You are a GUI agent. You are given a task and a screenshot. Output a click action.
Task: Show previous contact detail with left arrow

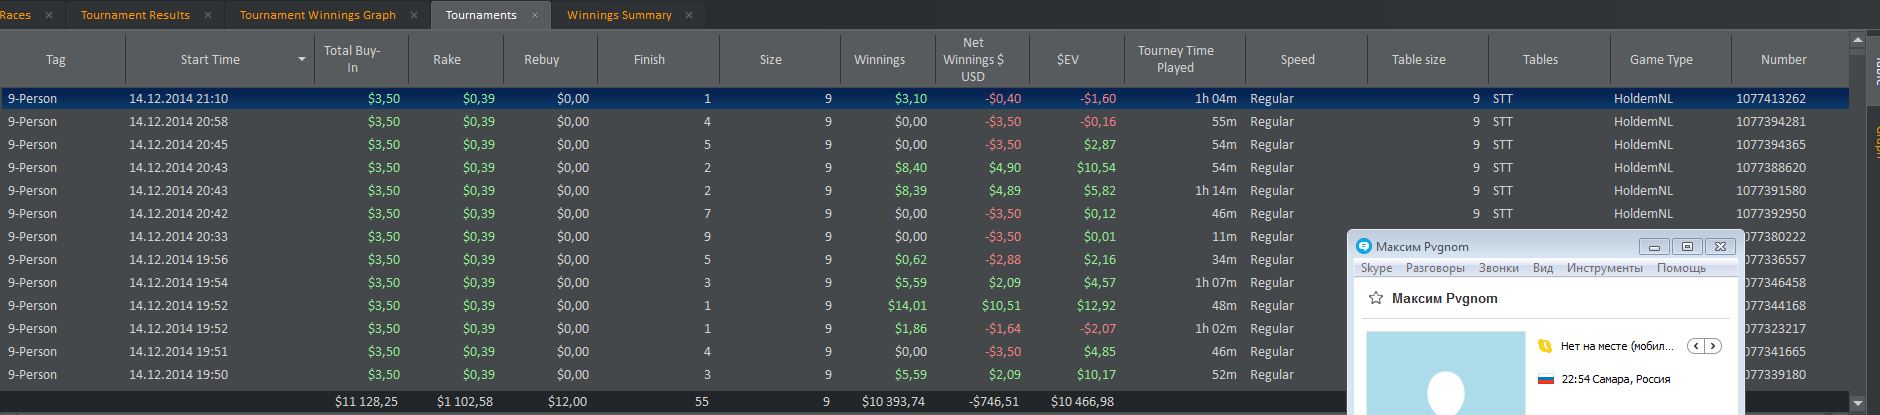(1696, 346)
